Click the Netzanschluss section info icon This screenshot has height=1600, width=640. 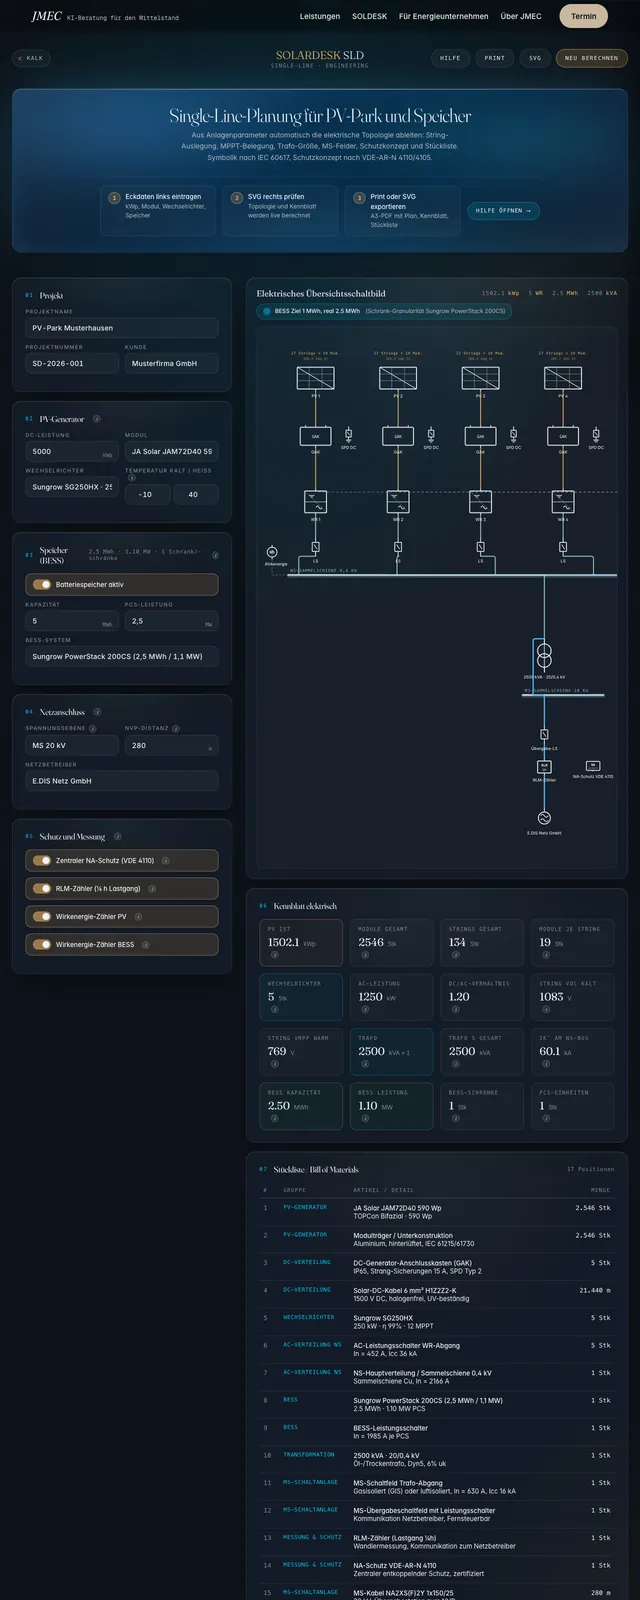point(97,712)
